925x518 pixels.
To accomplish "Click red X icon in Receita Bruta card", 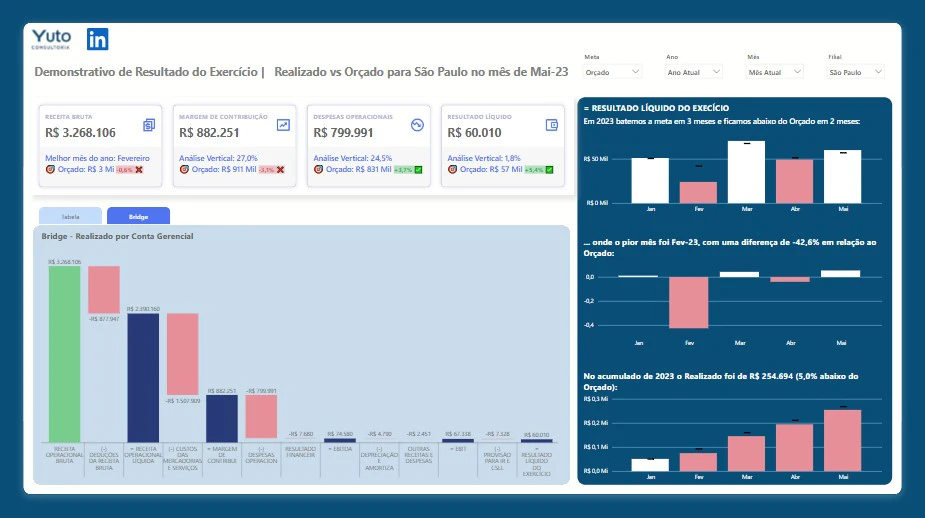I will coord(139,170).
